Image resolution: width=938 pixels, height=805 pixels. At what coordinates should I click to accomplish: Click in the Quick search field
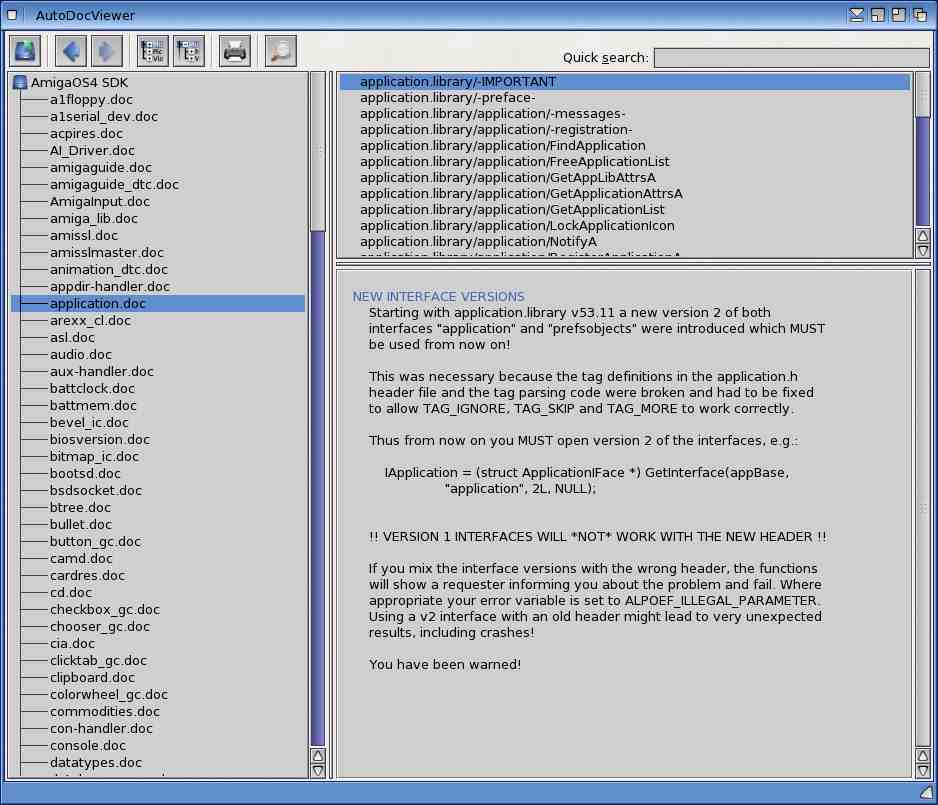pos(790,58)
